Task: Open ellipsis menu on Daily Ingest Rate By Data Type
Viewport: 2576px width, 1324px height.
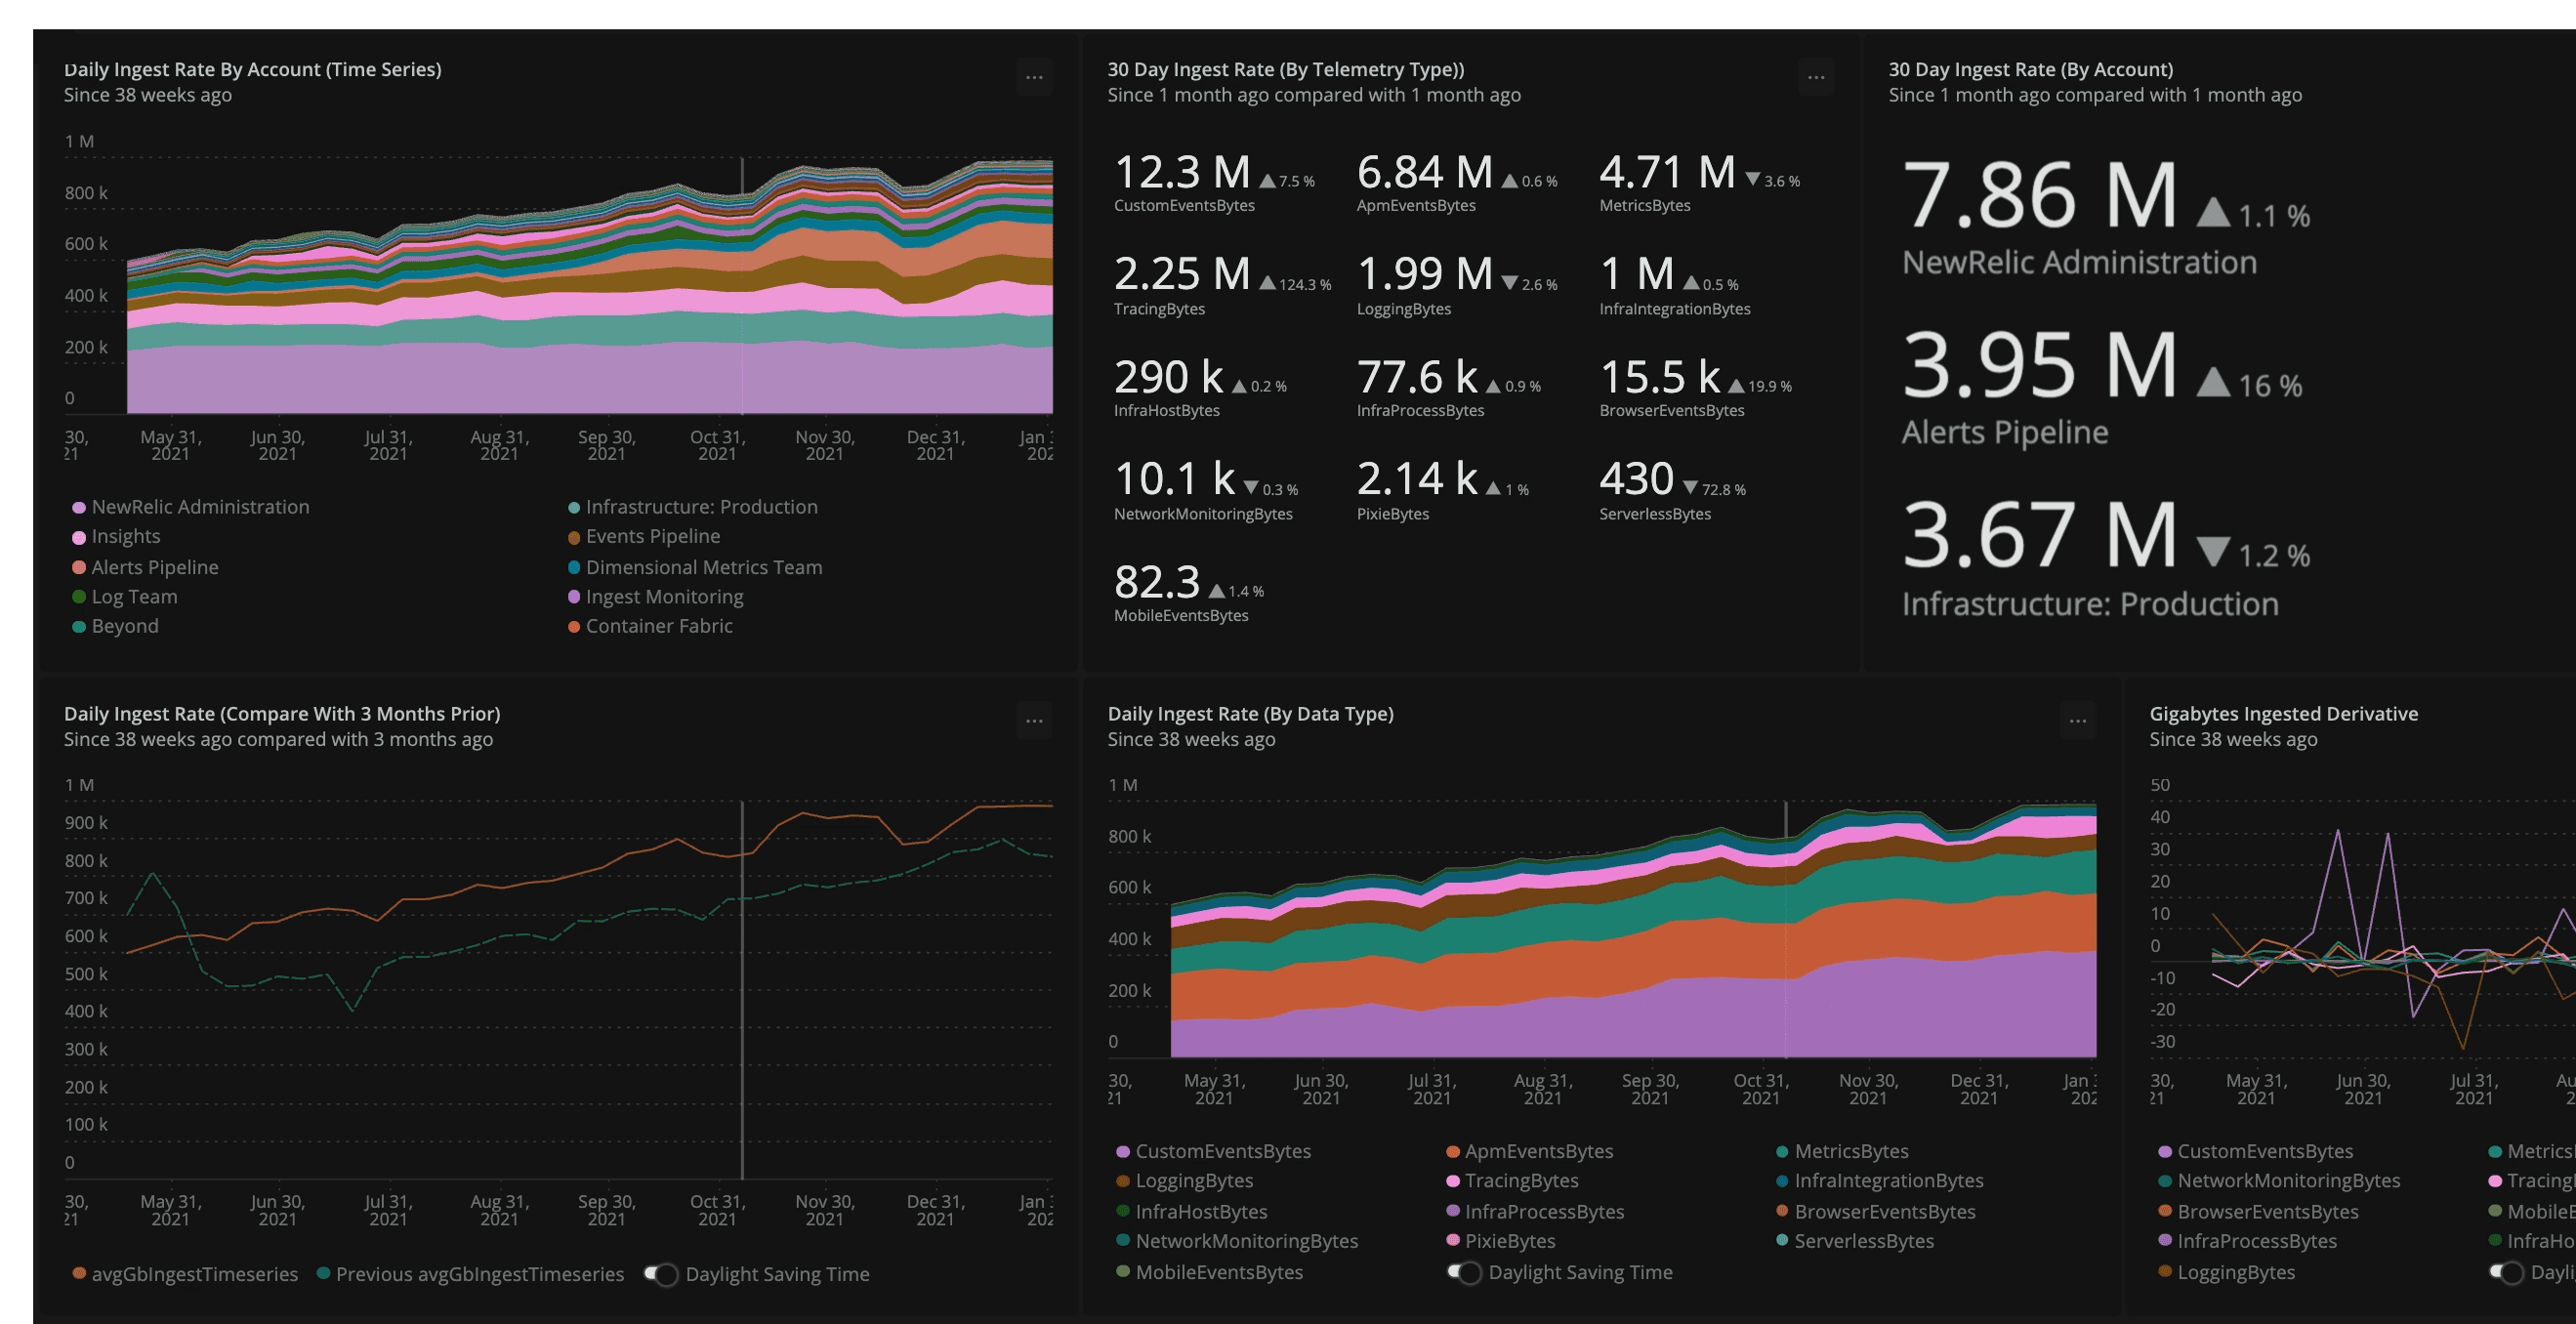Action: pyautogui.click(x=2077, y=720)
